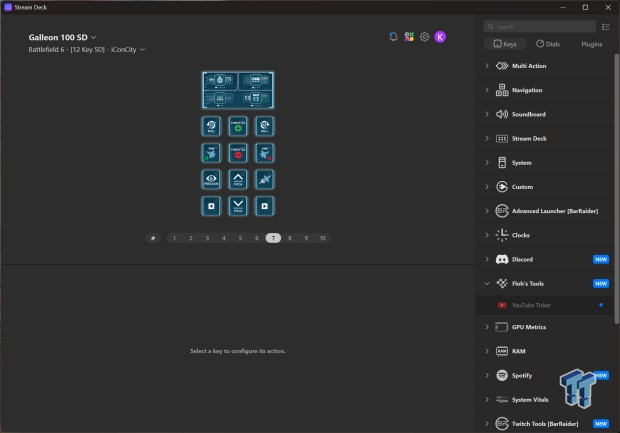Click the purple K profile avatar
The height and width of the screenshot is (433, 620).
[x=440, y=37]
